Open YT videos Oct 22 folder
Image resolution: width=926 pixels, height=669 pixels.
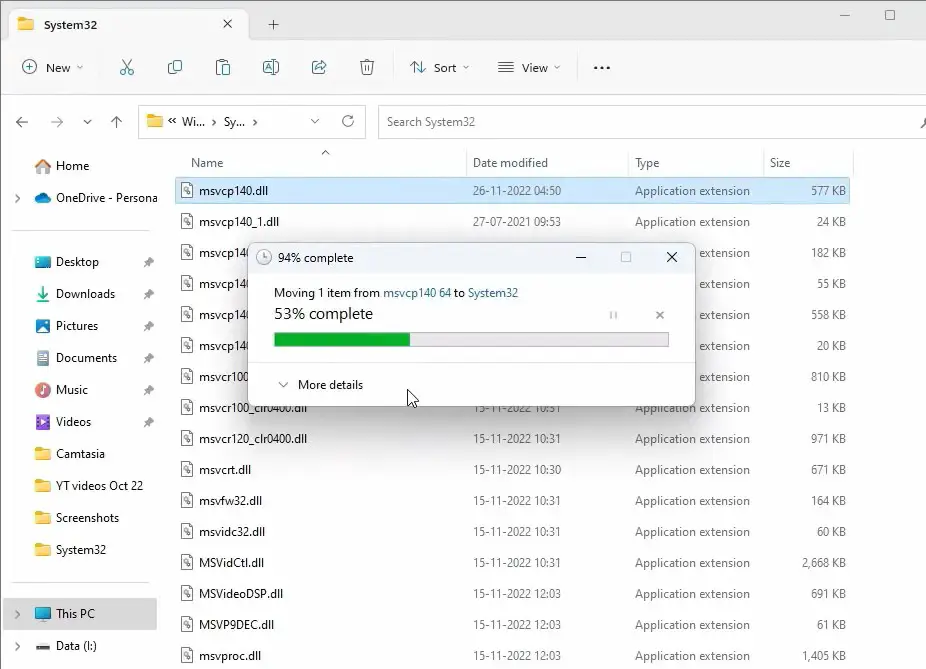click(x=89, y=485)
